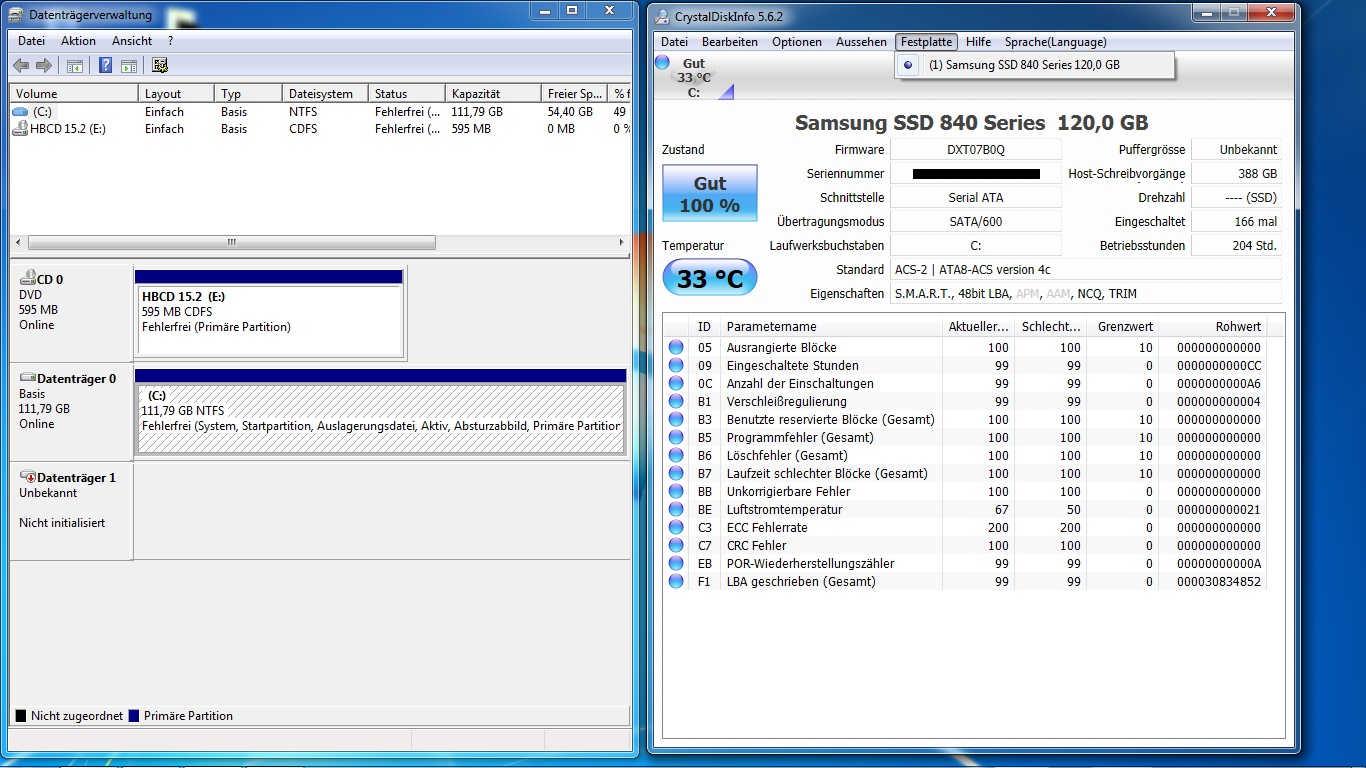
Task: Click the black Nicht zugeordnet legend swatch
Action: pos(21,716)
